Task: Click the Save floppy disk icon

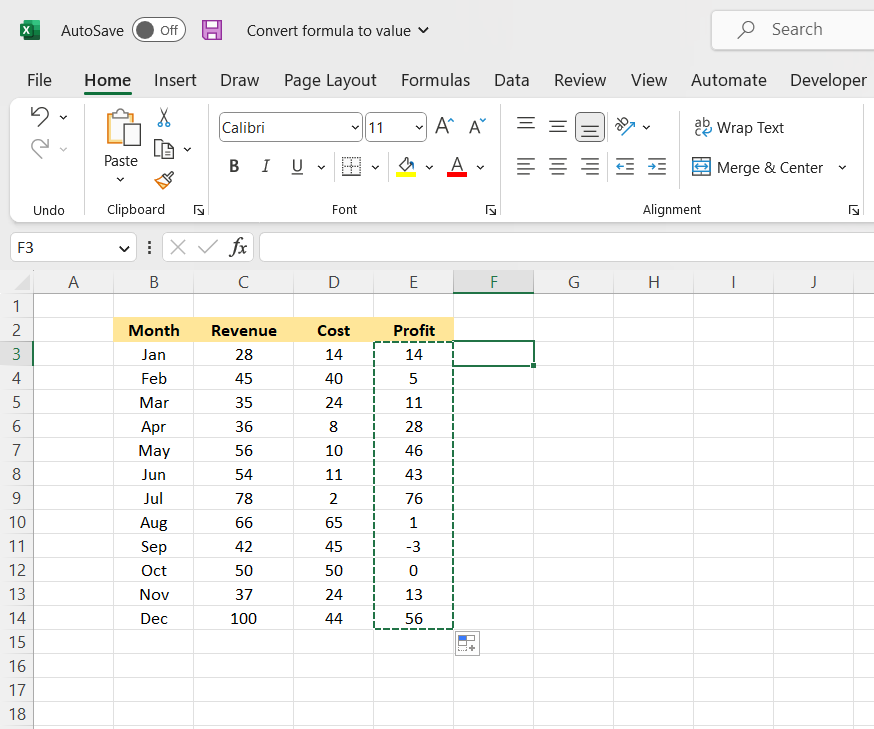Action: pyautogui.click(x=212, y=30)
